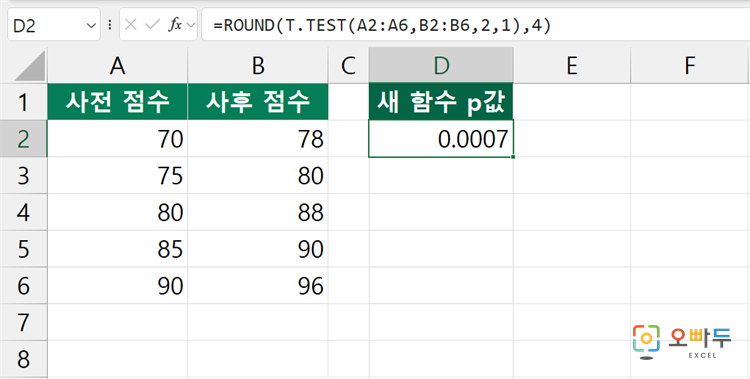The width and height of the screenshot is (750, 379).
Task: Select the '사후 점수' header cell
Action: (x=258, y=102)
